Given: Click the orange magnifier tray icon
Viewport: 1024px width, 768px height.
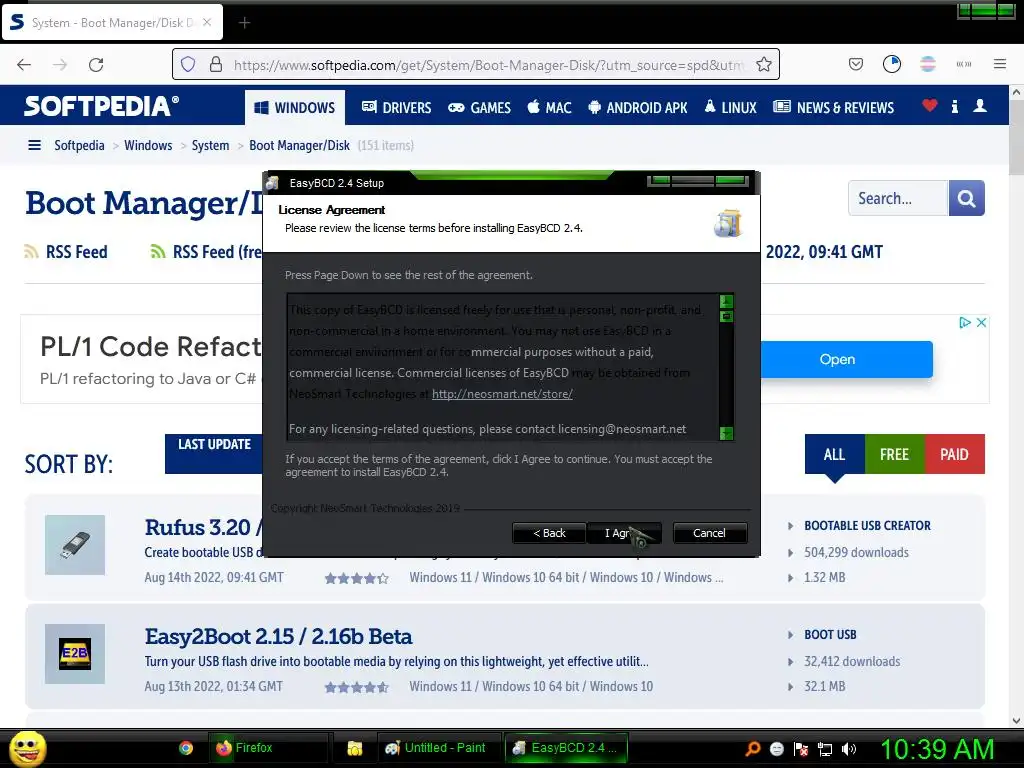Looking at the screenshot, I should click(752, 749).
